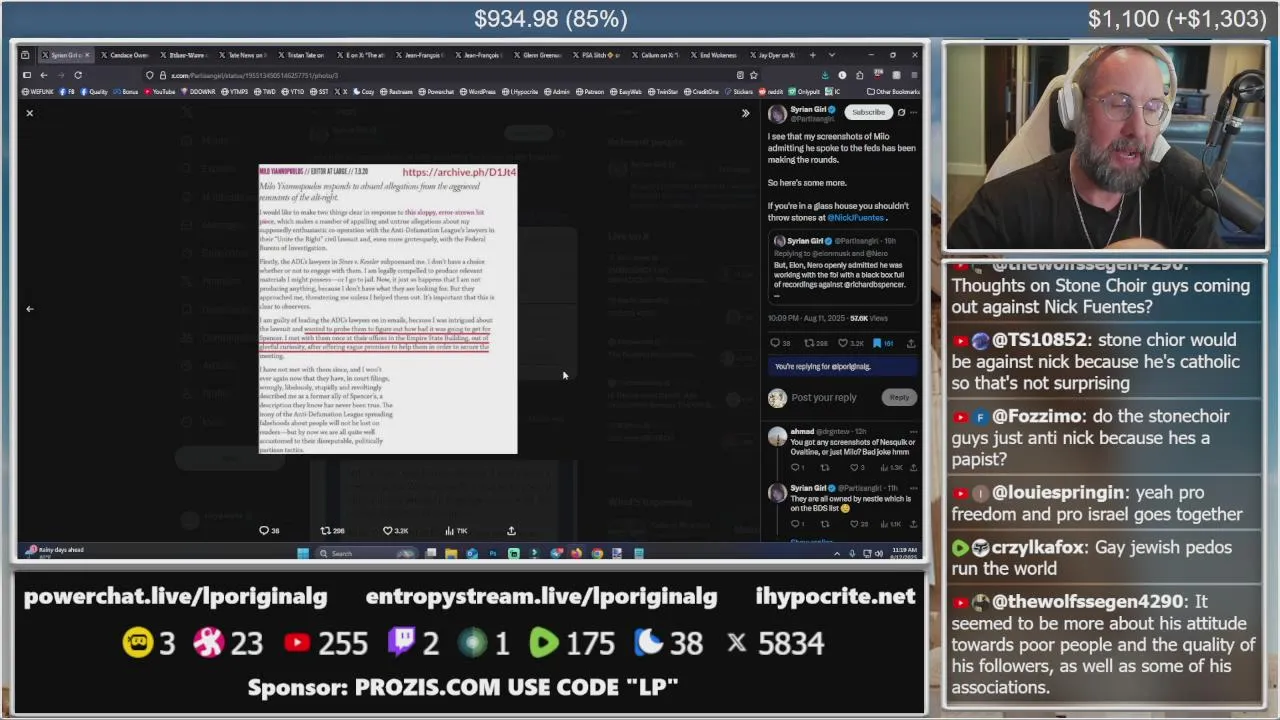This screenshot has width=1280, height=720.
Task: Open the Windows Start button in the taskbar
Action: pyautogui.click(x=303, y=553)
